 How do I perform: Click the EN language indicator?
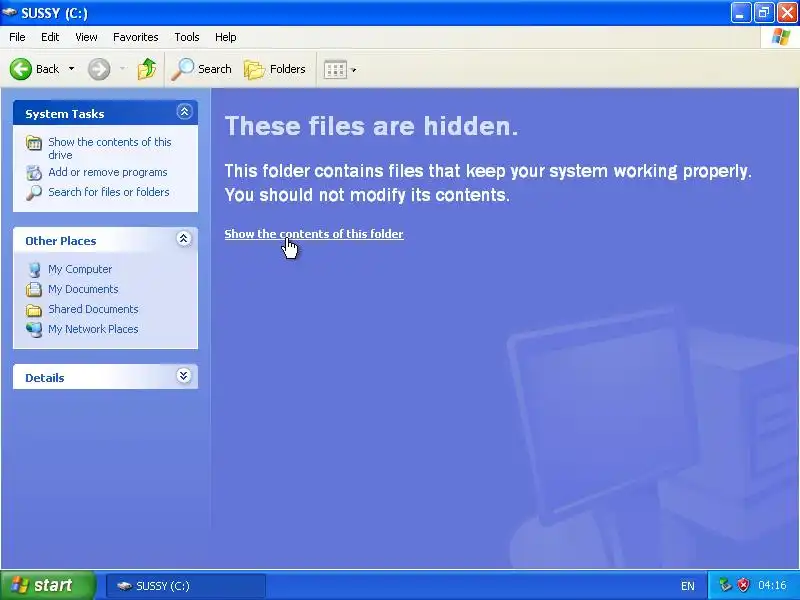pyautogui.click(x=688, y=586)
